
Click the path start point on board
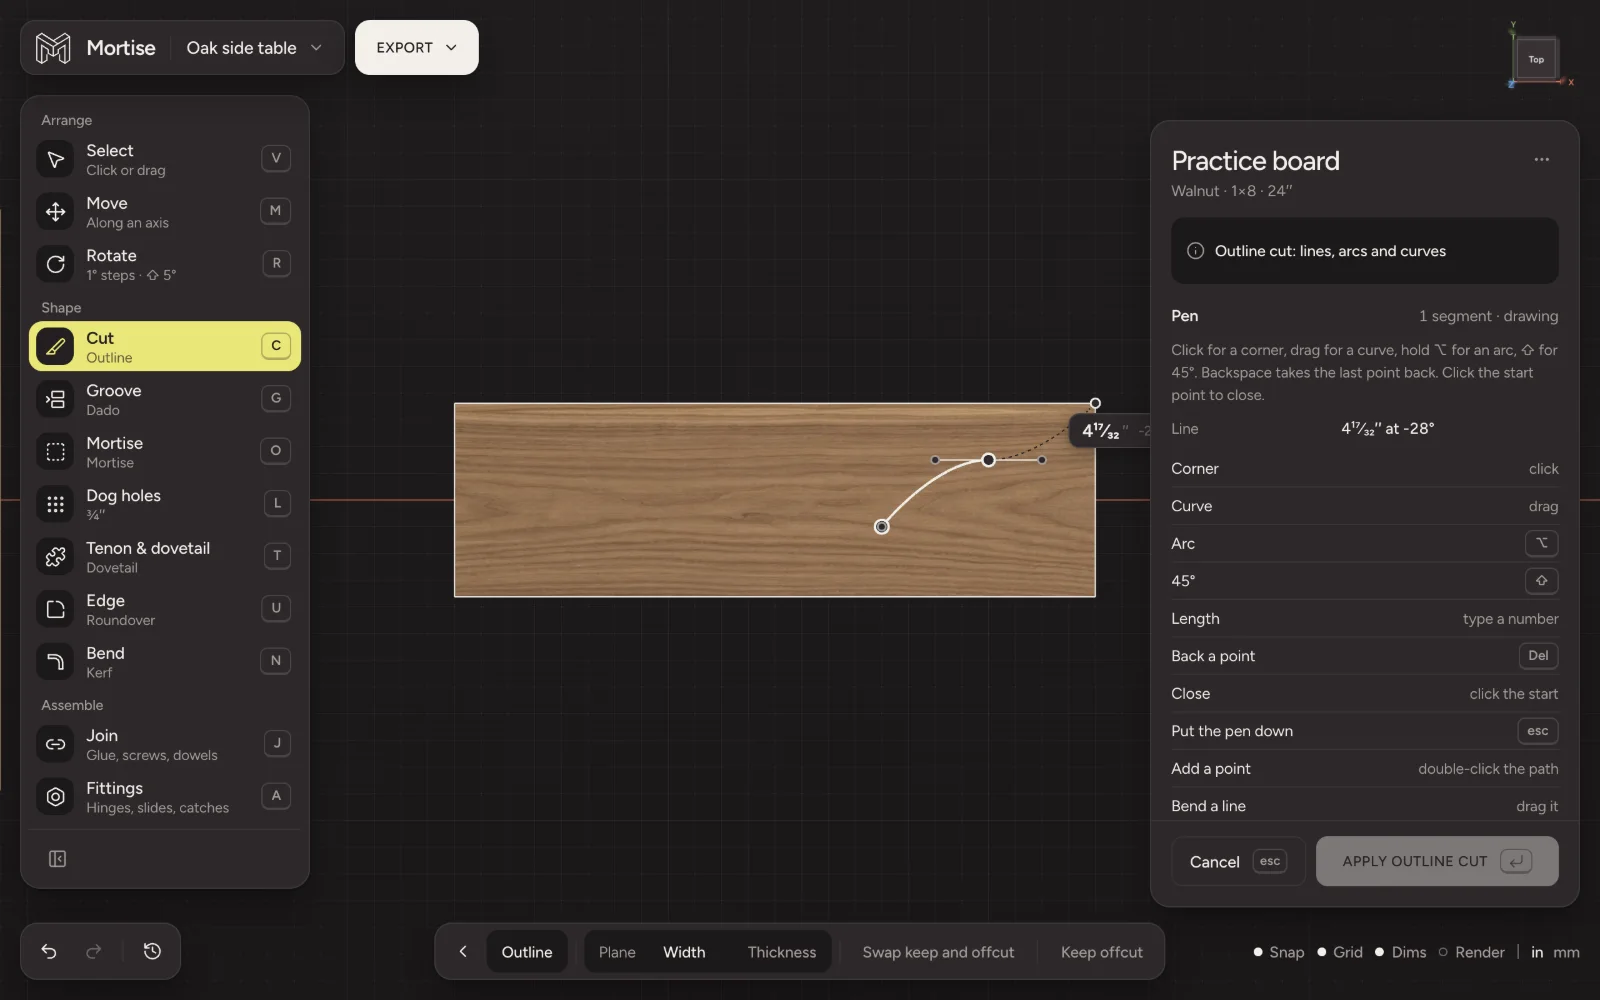tap(882, 527)
